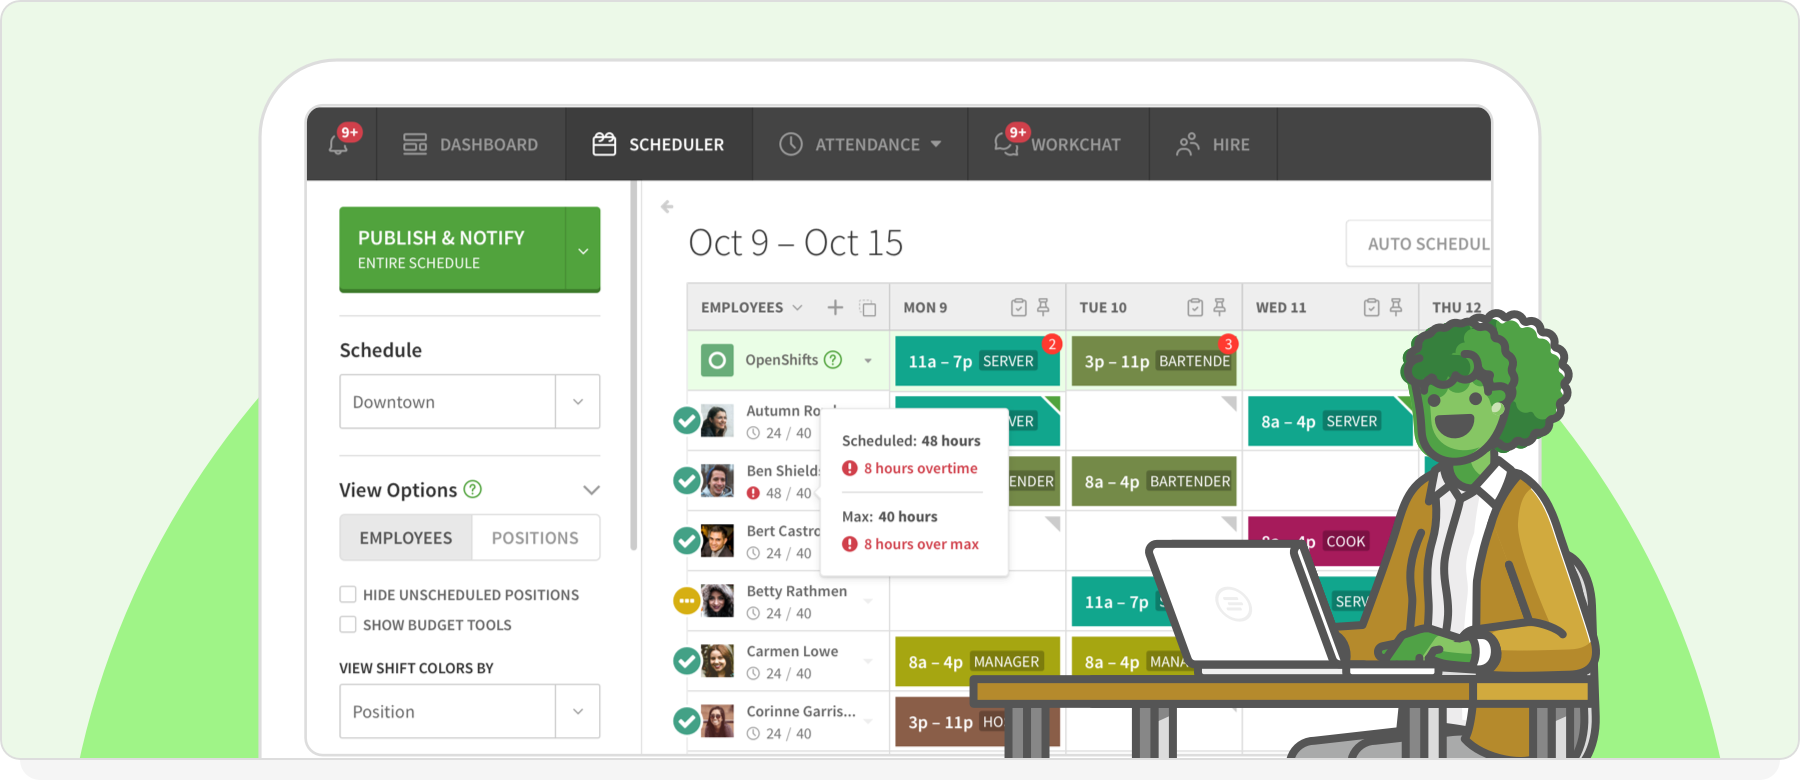1800x780 pixels.
Task: Click Publish & Notify Entire Schedule
Action: coord(453,250)
